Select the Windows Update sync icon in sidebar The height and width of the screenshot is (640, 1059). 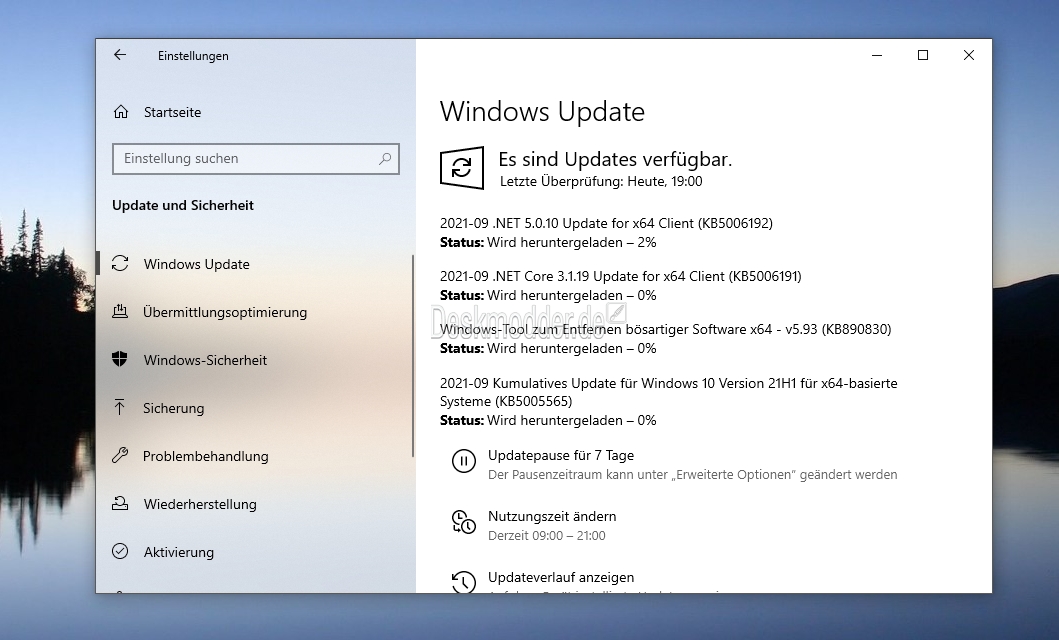pos(120,264)
